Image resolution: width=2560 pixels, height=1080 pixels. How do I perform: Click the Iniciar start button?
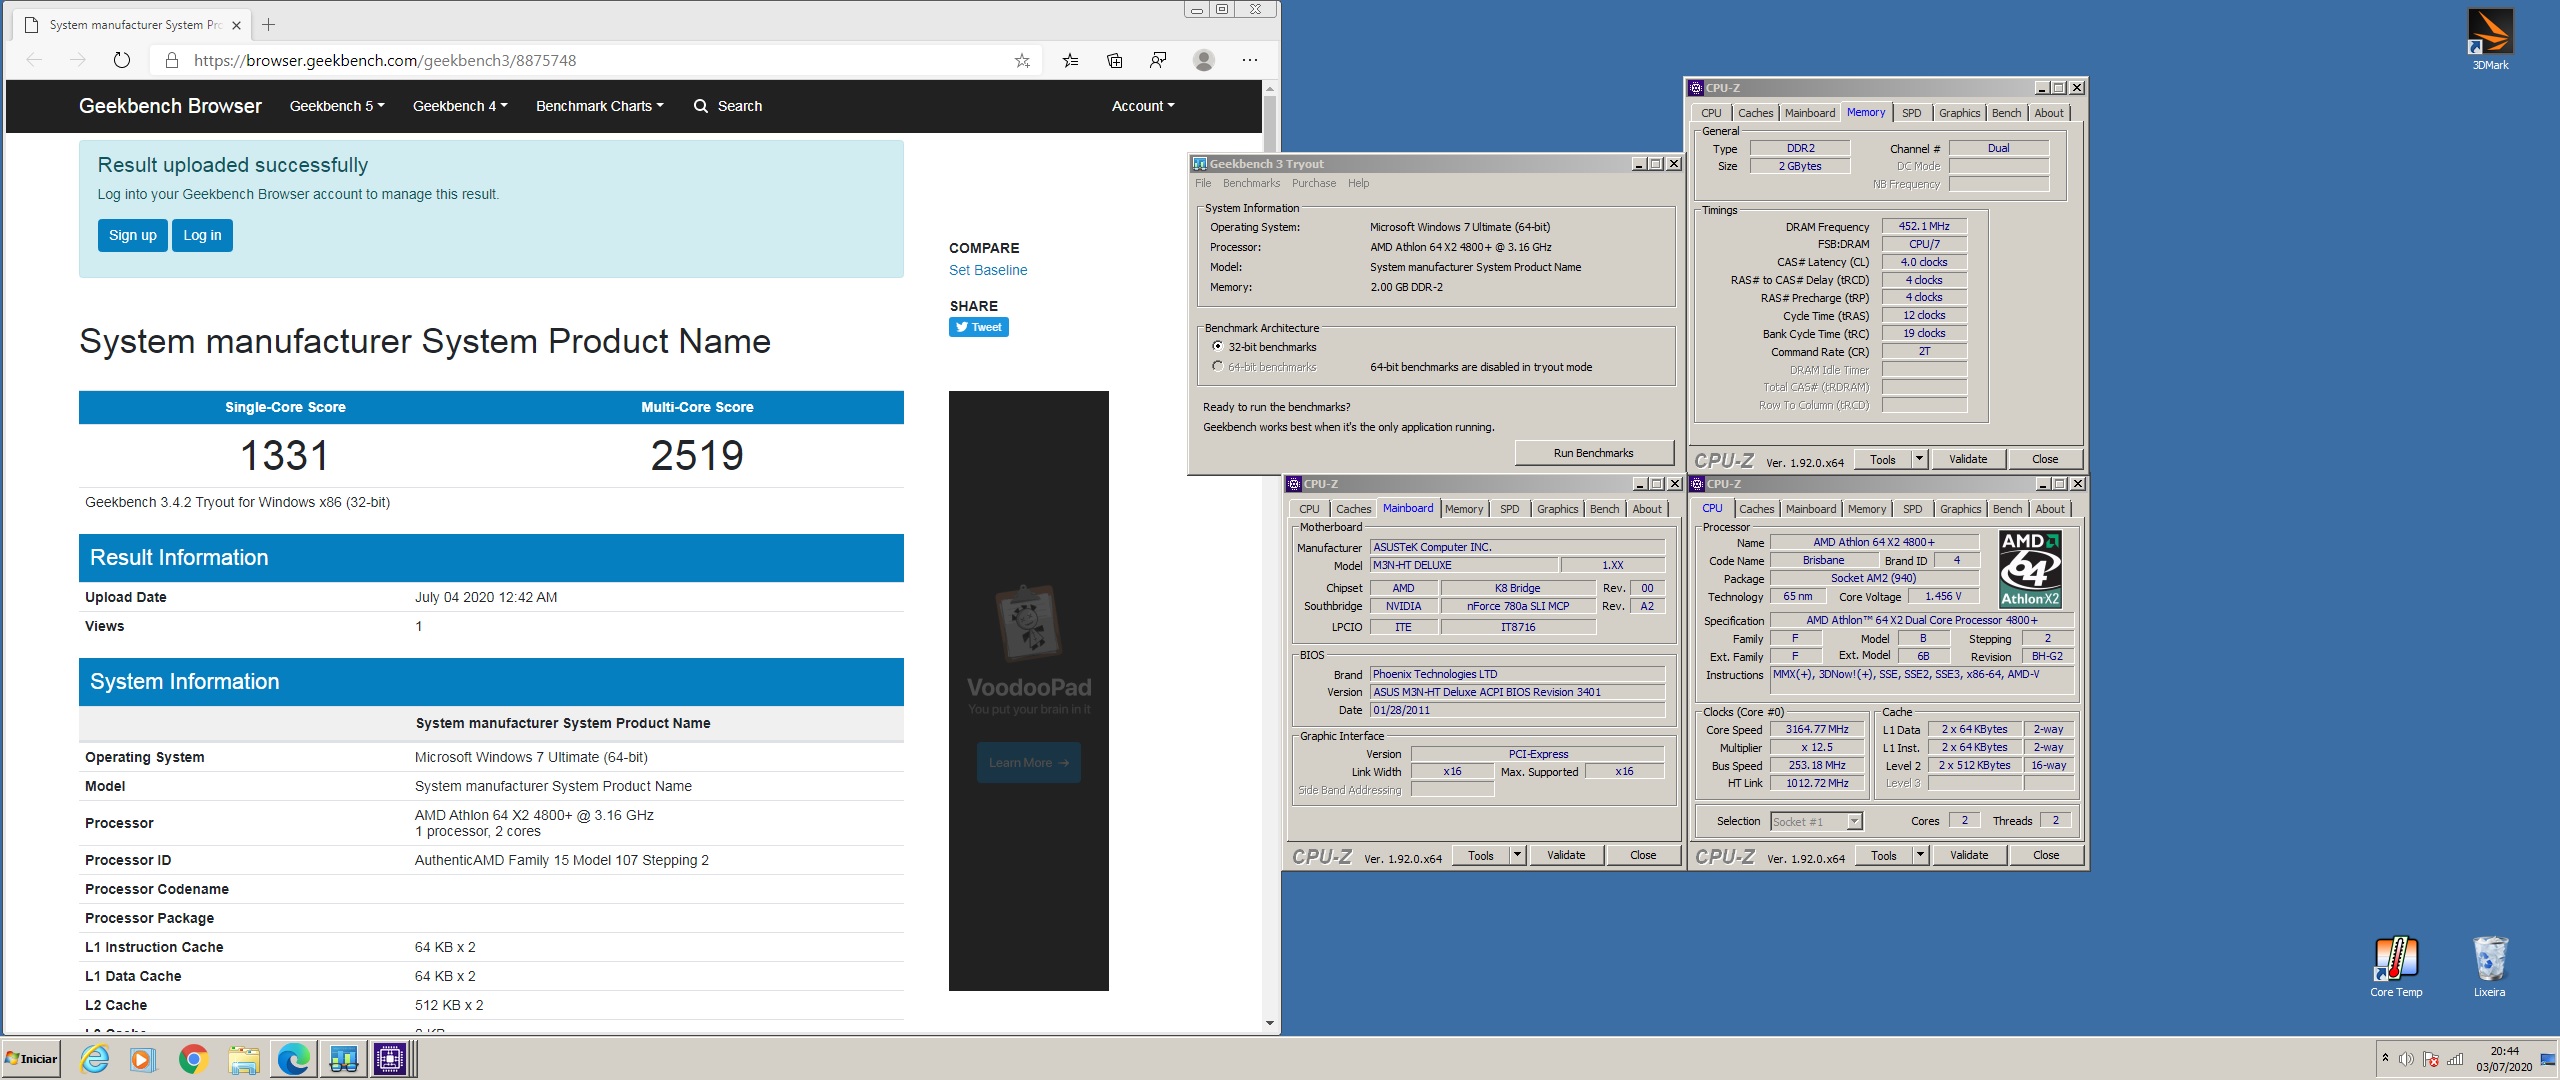[x=32, y=1059]
